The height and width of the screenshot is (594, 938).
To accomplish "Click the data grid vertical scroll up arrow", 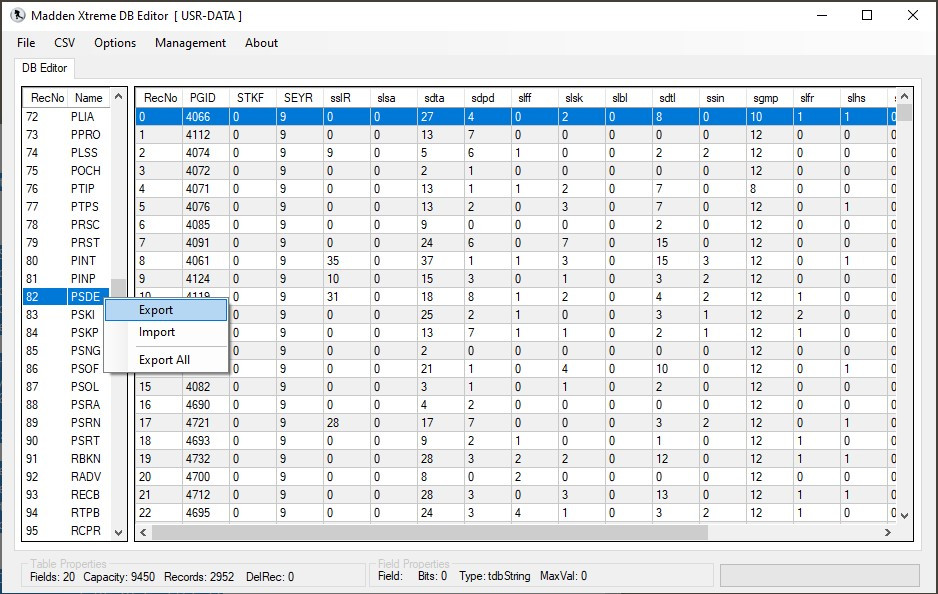I will pyautogui.click(x=904, y=96).
